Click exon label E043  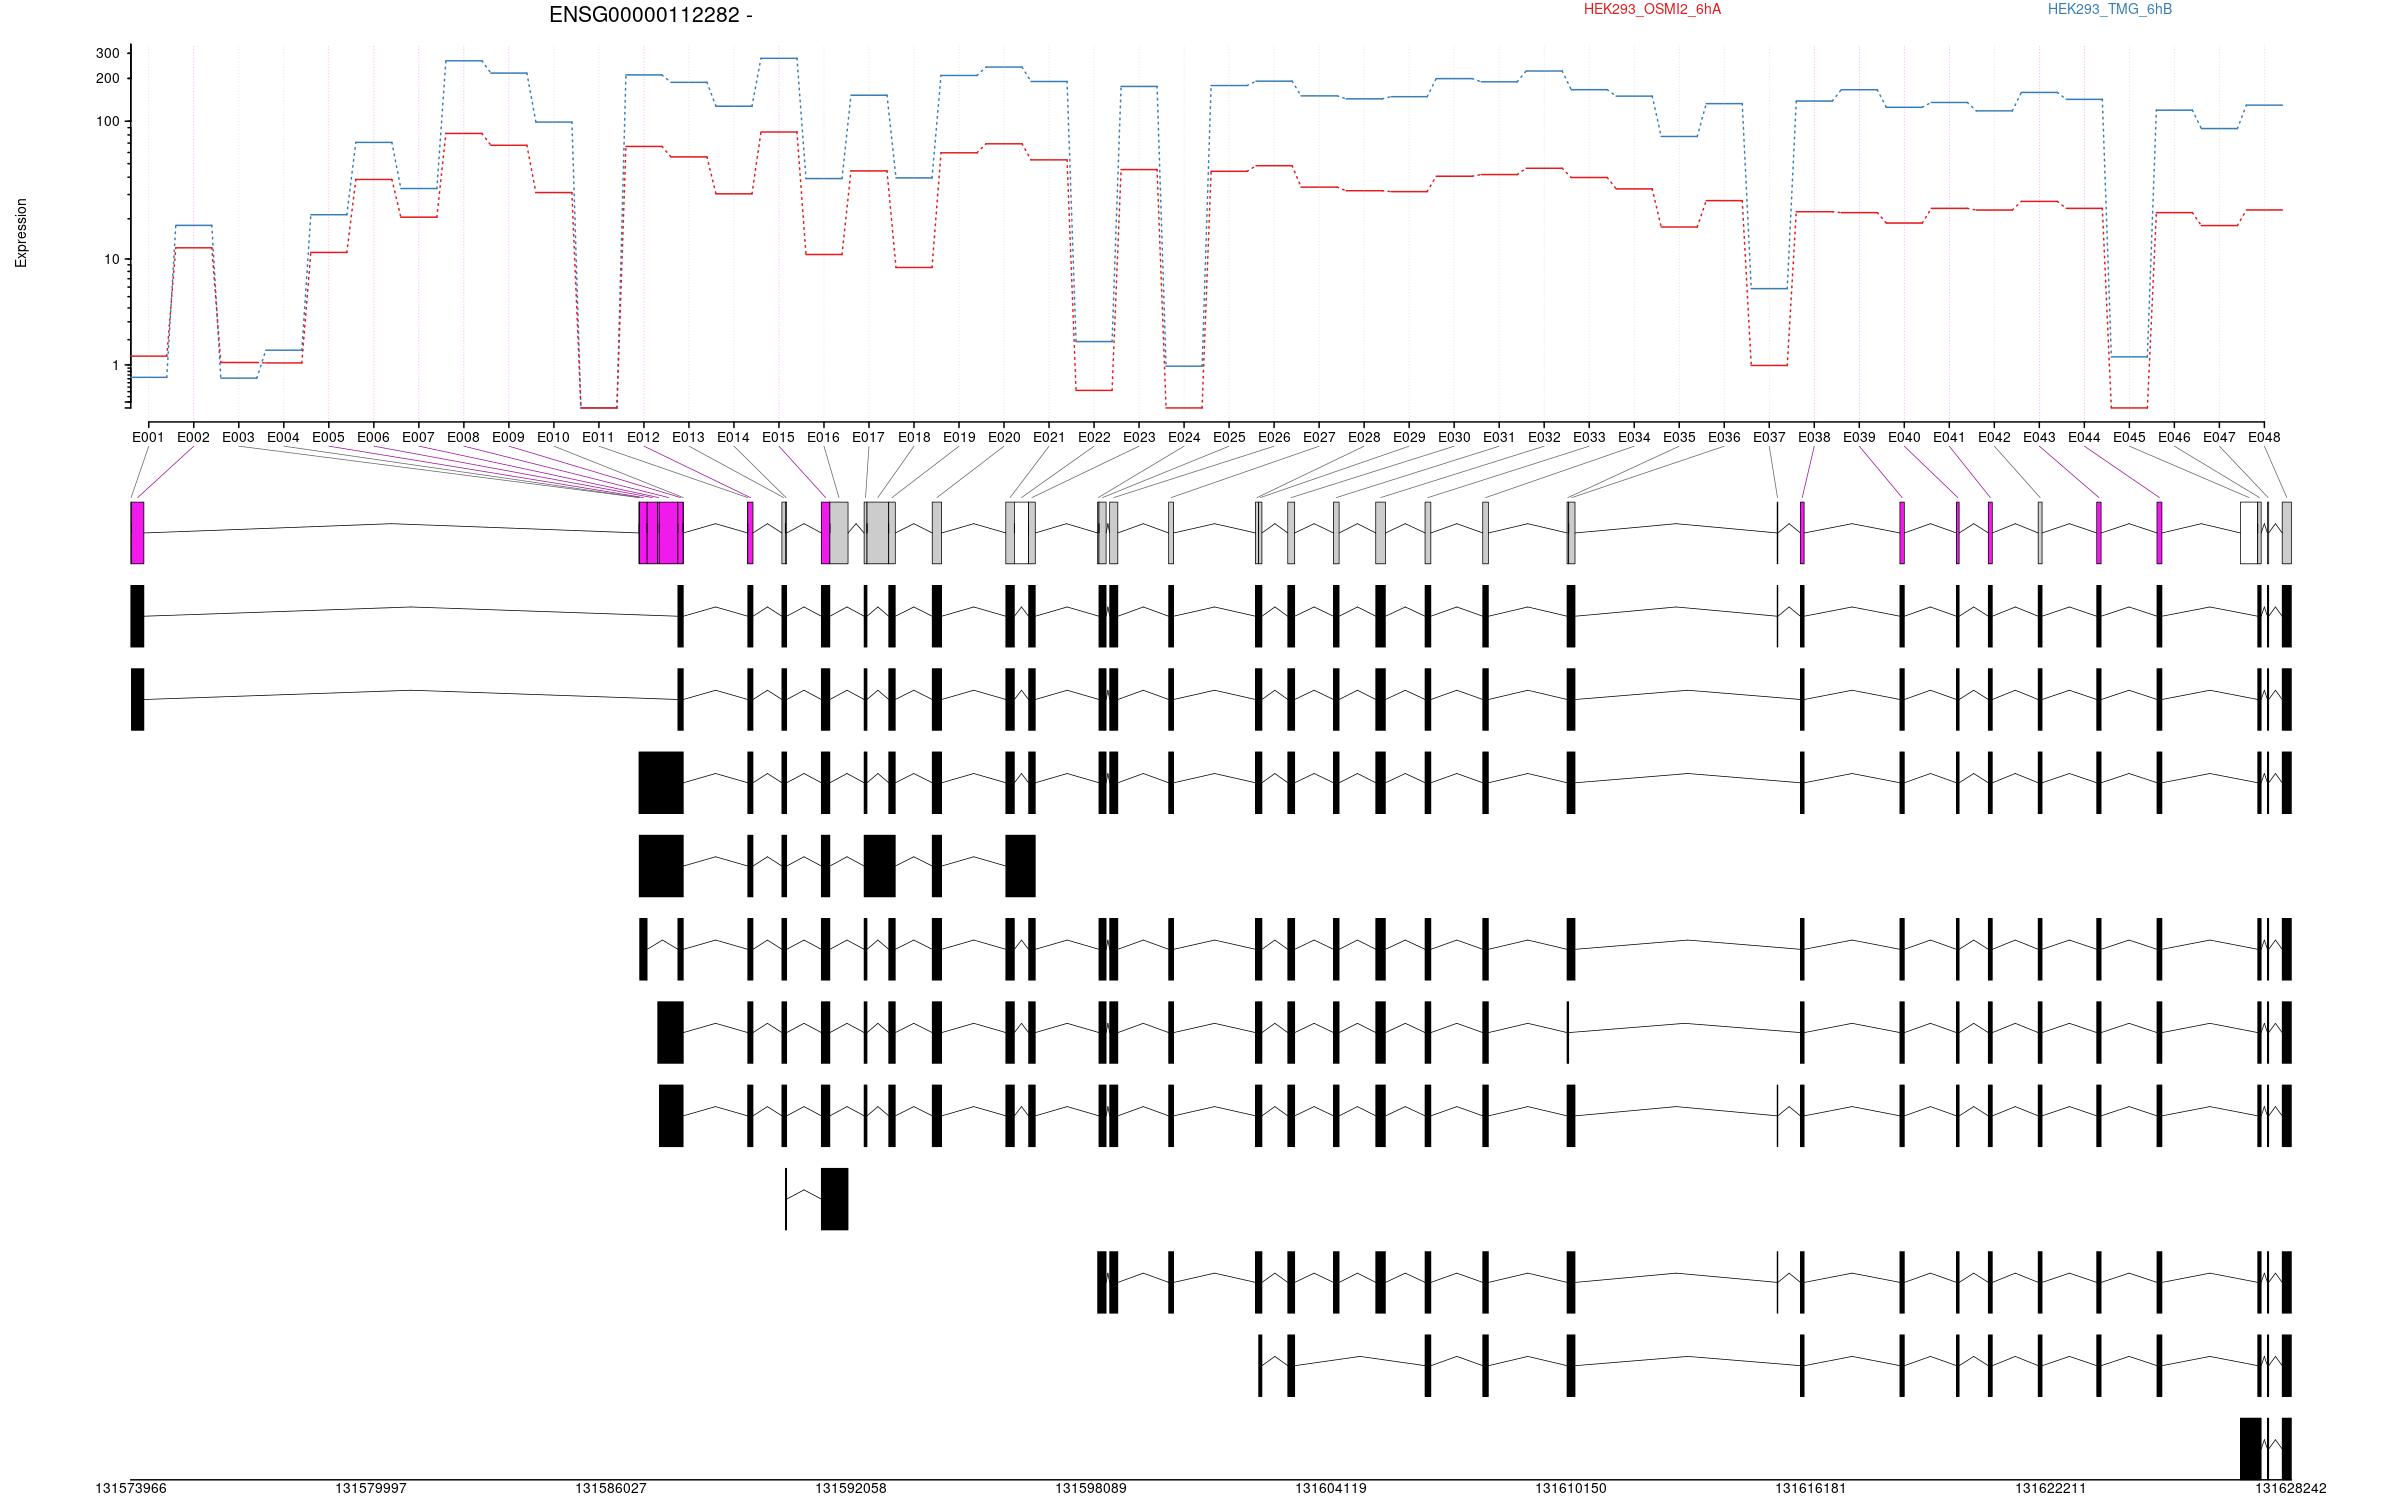coord(2039,437)
